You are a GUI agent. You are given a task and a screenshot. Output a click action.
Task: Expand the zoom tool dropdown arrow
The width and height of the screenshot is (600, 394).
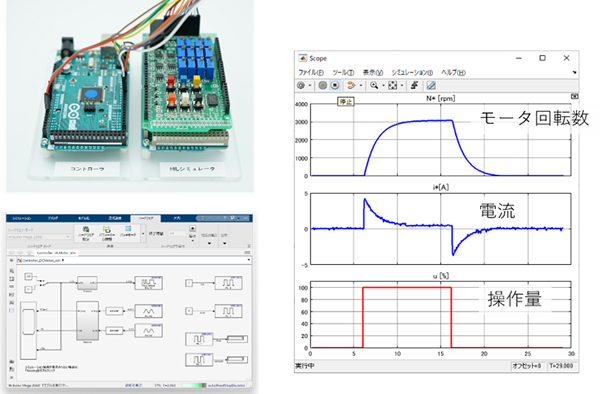coord(383,86)
